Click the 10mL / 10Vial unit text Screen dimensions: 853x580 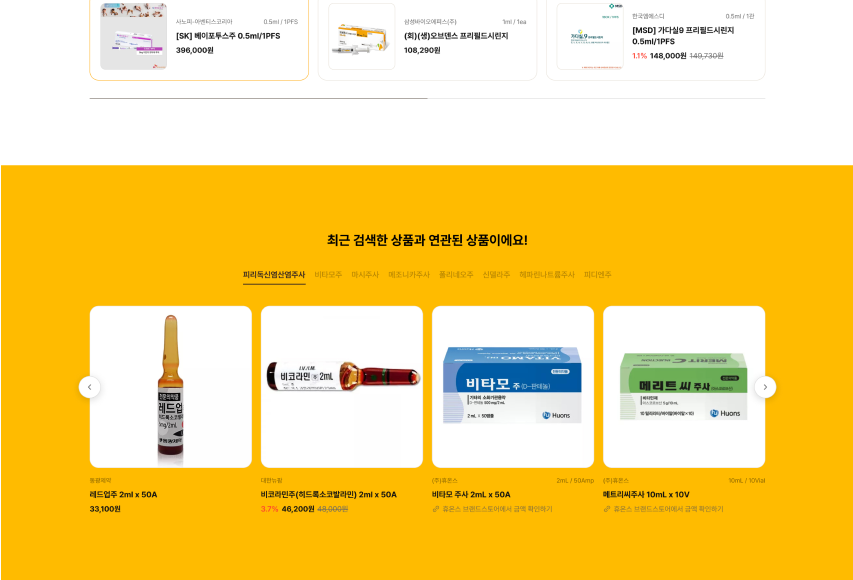[747, 480]
